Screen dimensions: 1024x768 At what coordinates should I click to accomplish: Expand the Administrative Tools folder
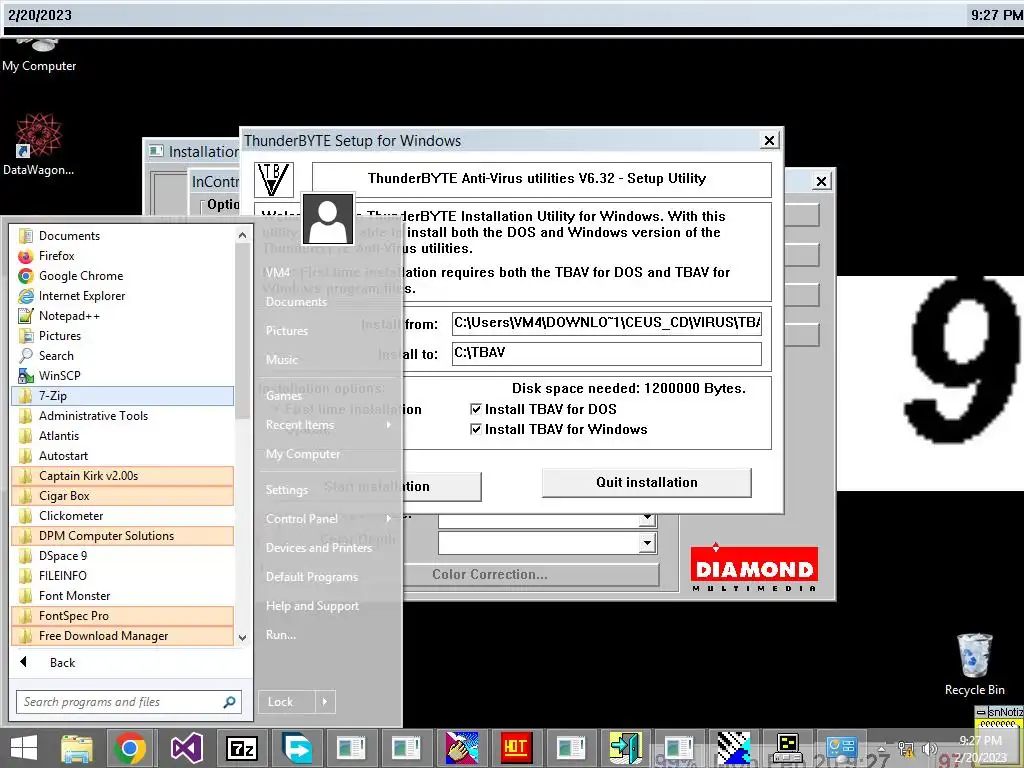pyautogui.click(x=122, y=416)
